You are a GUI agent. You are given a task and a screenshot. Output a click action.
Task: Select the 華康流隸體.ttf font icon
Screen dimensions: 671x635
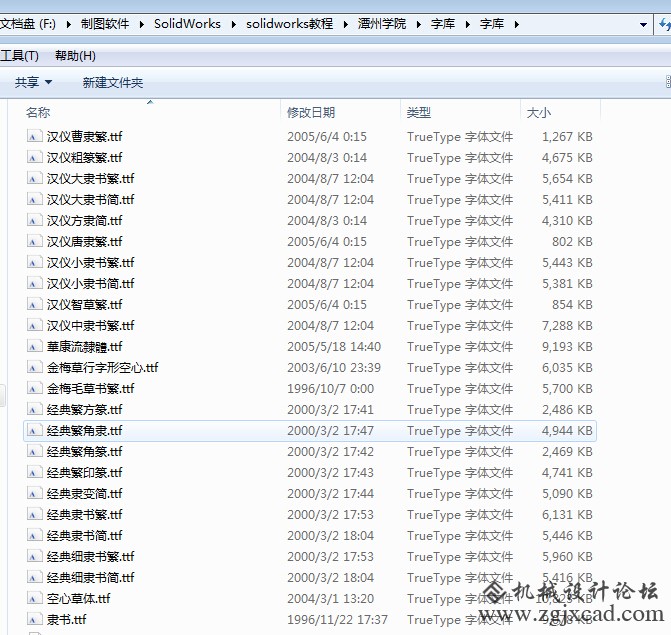pyautogui.click(x=35, y=346)
